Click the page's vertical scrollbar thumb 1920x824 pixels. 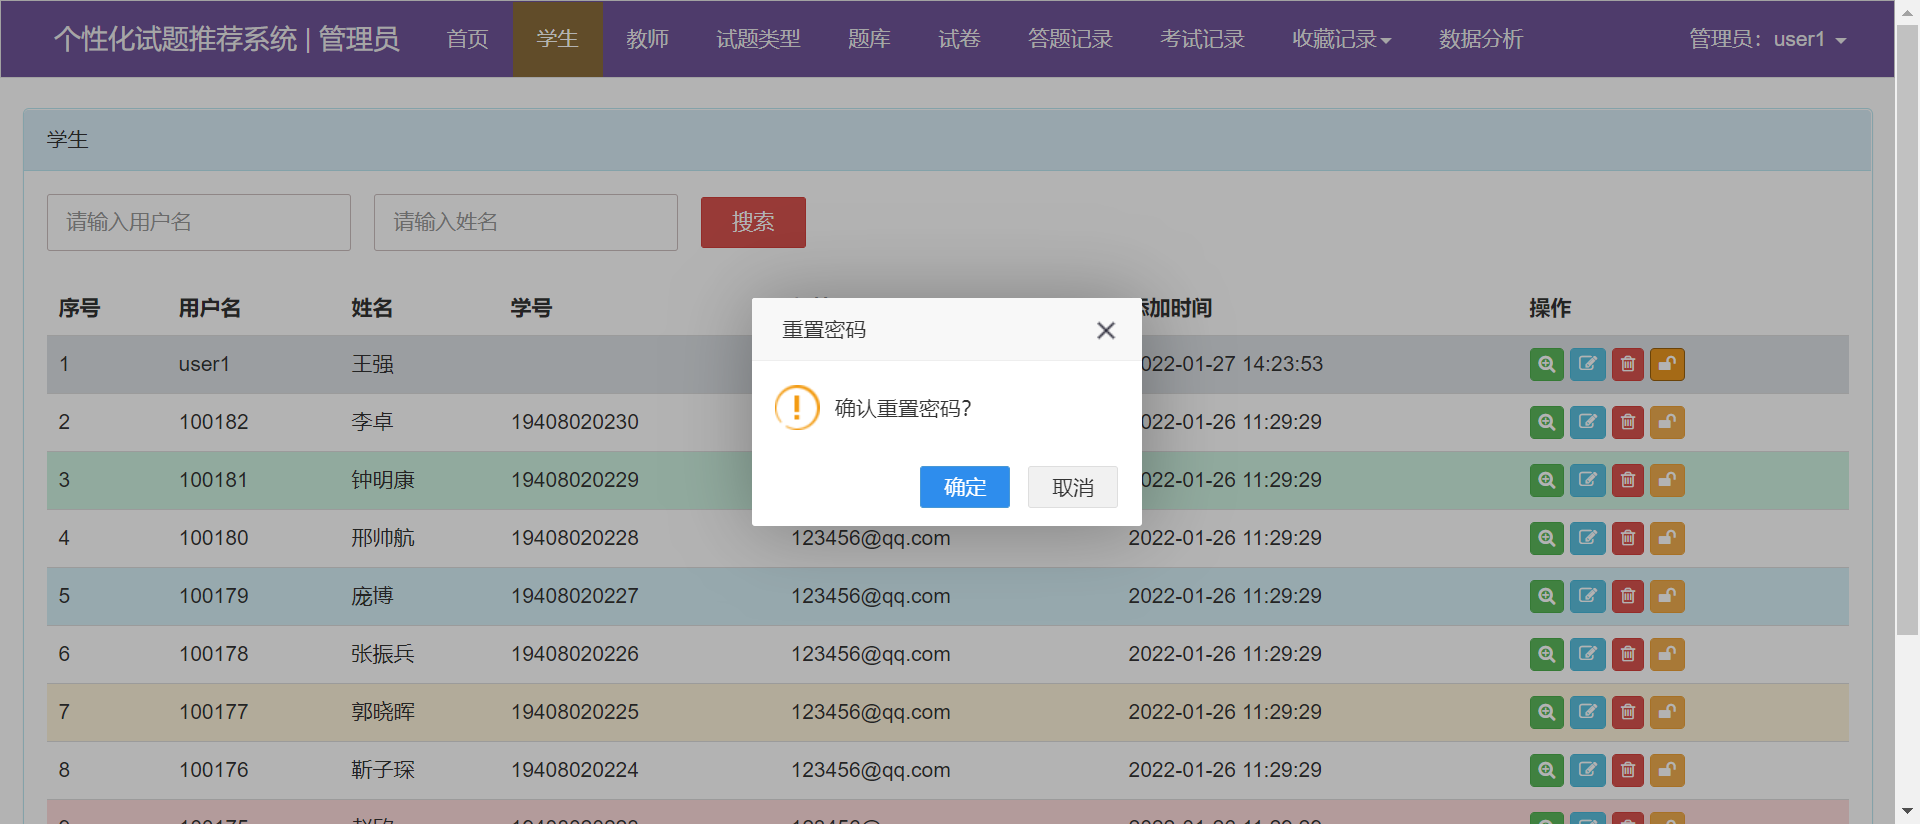tap(1907, 330)
